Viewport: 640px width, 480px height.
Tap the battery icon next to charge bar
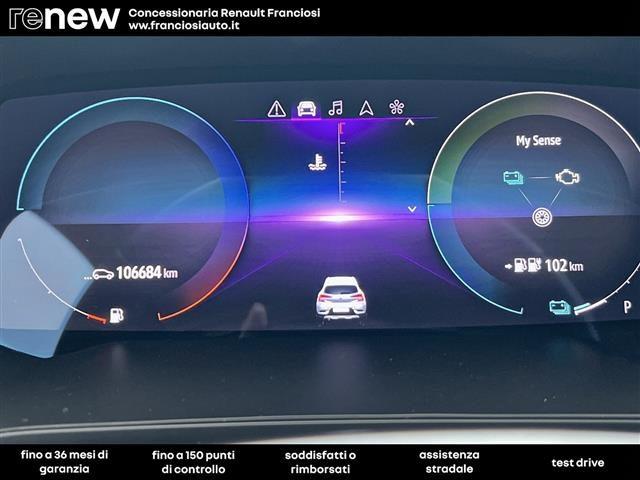[560, 307]
